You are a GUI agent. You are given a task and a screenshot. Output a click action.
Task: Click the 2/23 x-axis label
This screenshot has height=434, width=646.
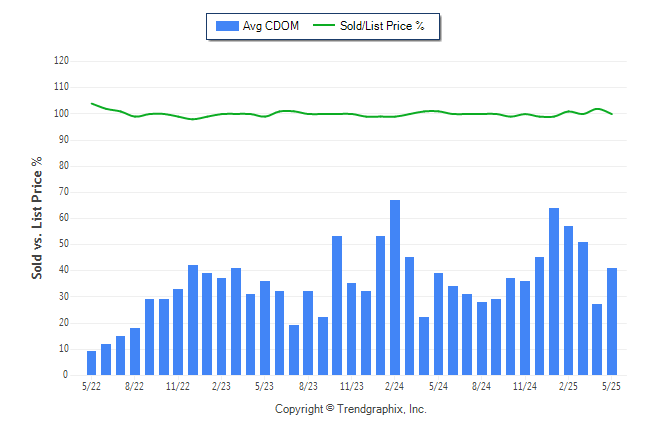pyautogui.click(x=221, y=386)
